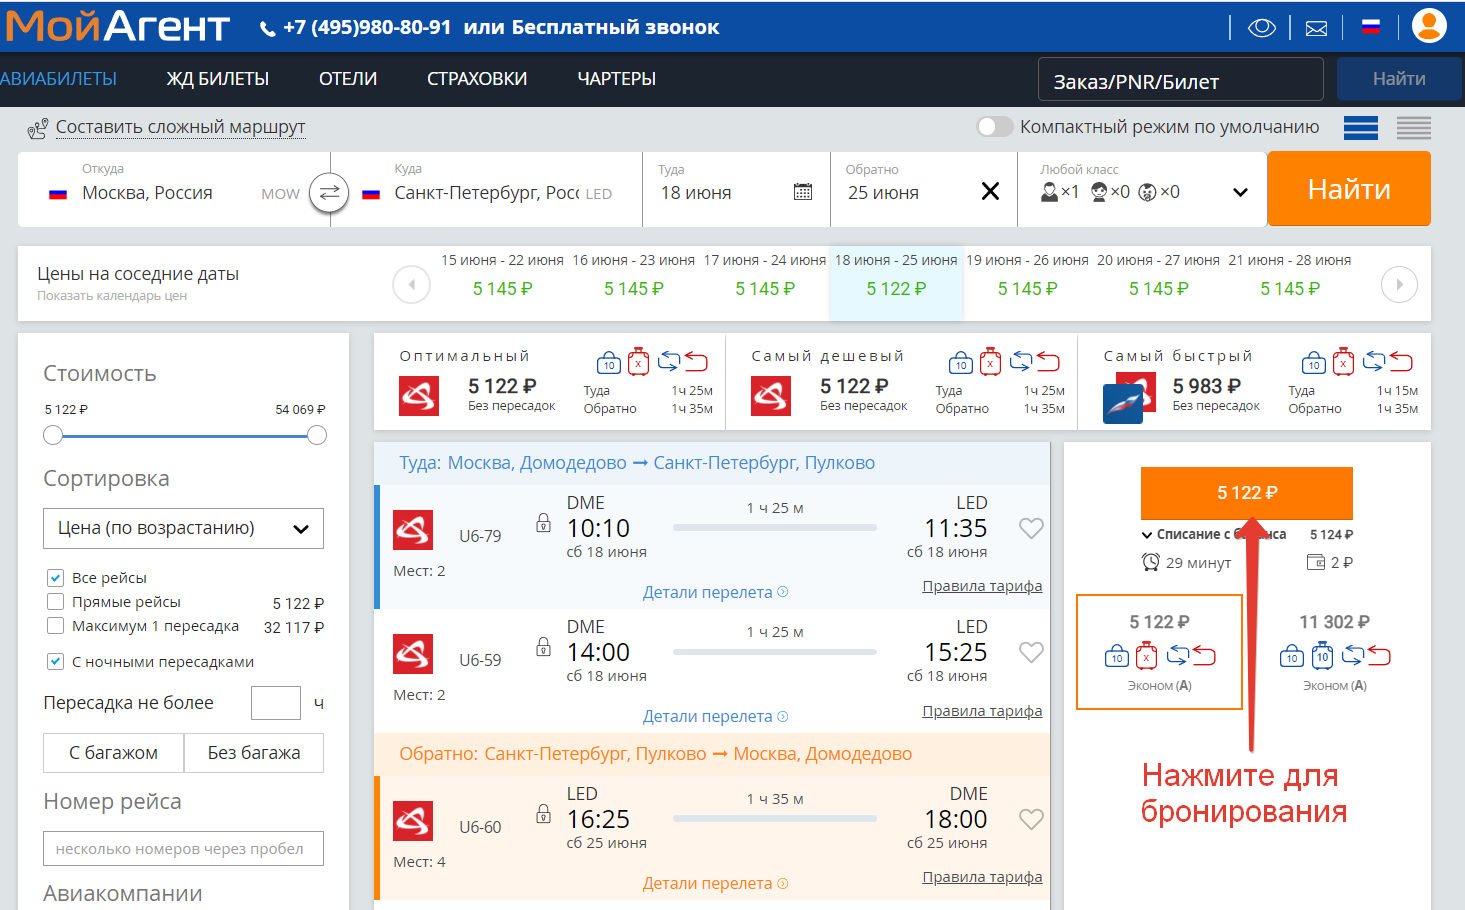The image size is (1465, 910).
Task: Click the 2 ₽ bonus wallet icon
Action: tap(1316, 562)
